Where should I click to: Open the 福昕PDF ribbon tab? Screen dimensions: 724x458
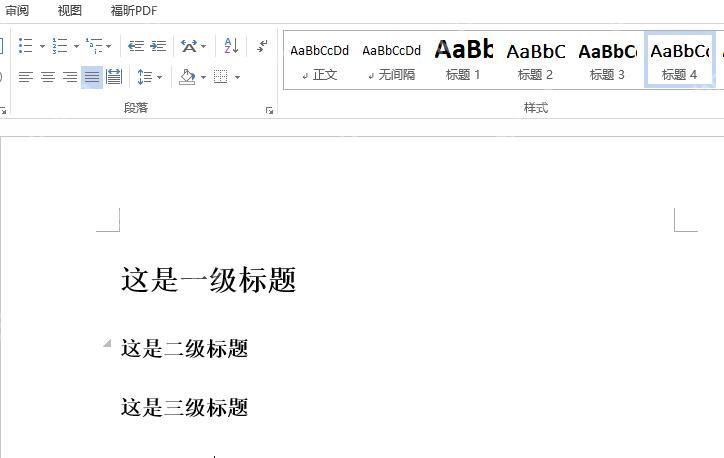pyautogui.click(x=134, y=10)
